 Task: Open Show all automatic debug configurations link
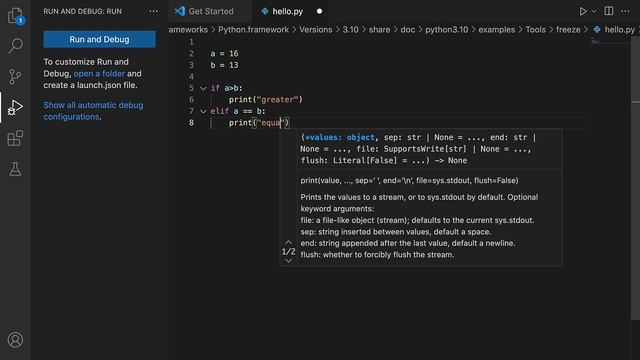[93, 111]
